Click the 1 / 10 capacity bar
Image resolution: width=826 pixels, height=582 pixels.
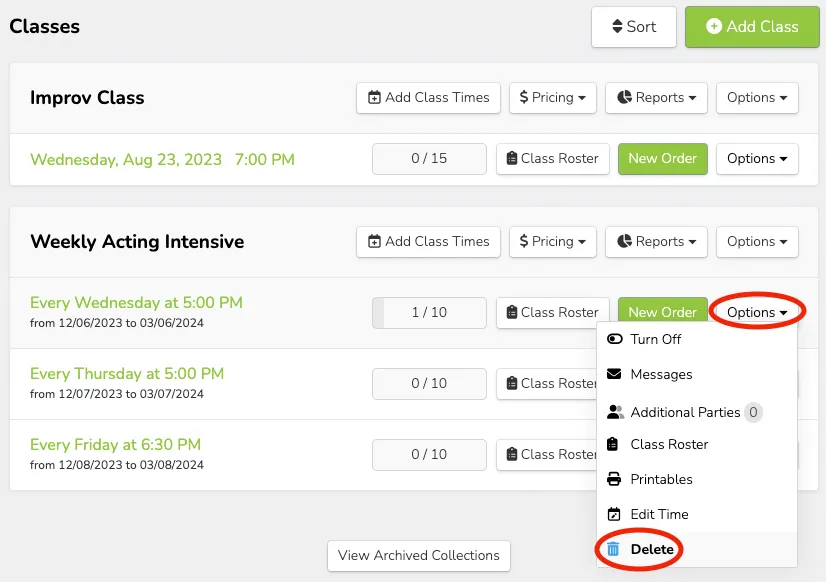(x=429, y=313)
